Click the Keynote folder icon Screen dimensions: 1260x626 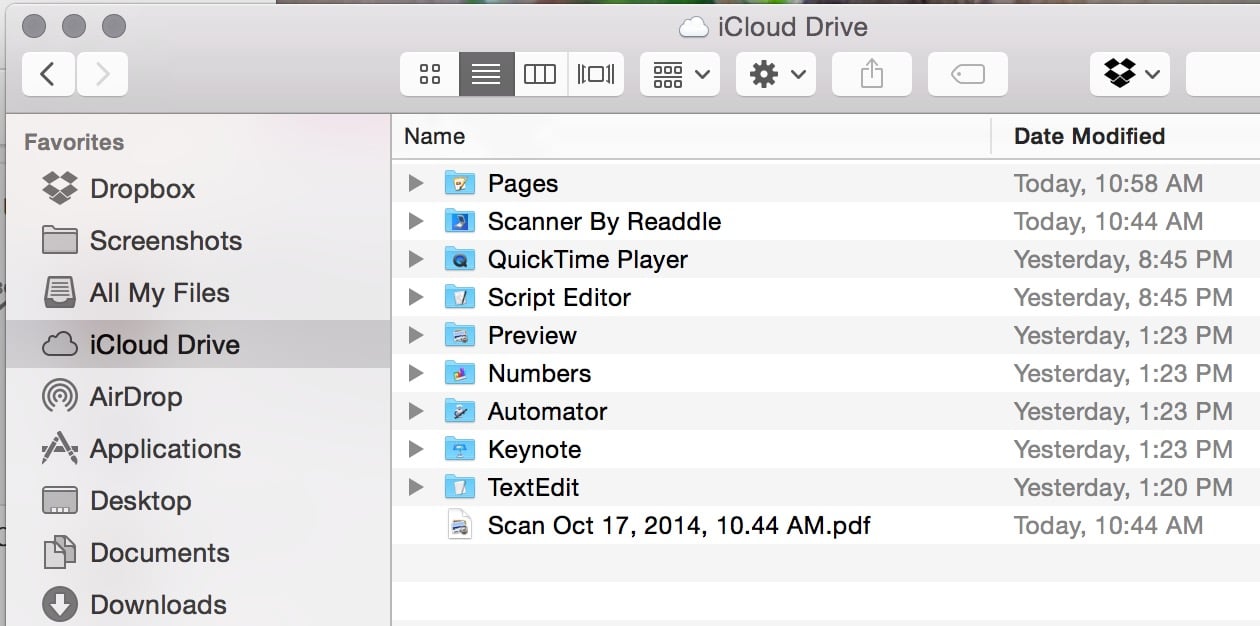coord(459,449)
